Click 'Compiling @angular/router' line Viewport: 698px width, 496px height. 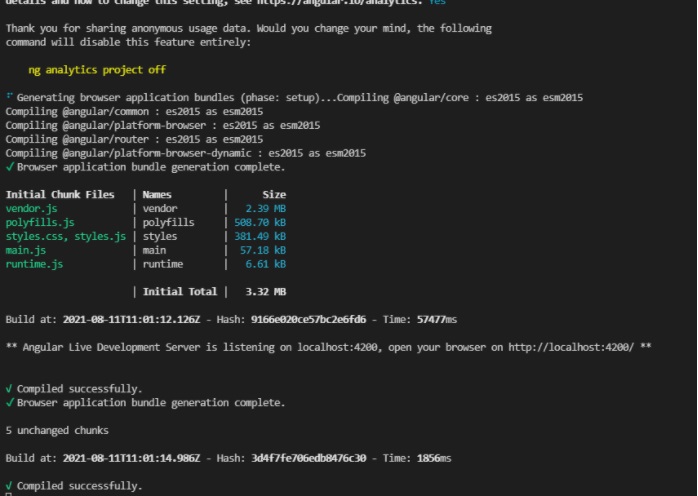click(134, 139)
